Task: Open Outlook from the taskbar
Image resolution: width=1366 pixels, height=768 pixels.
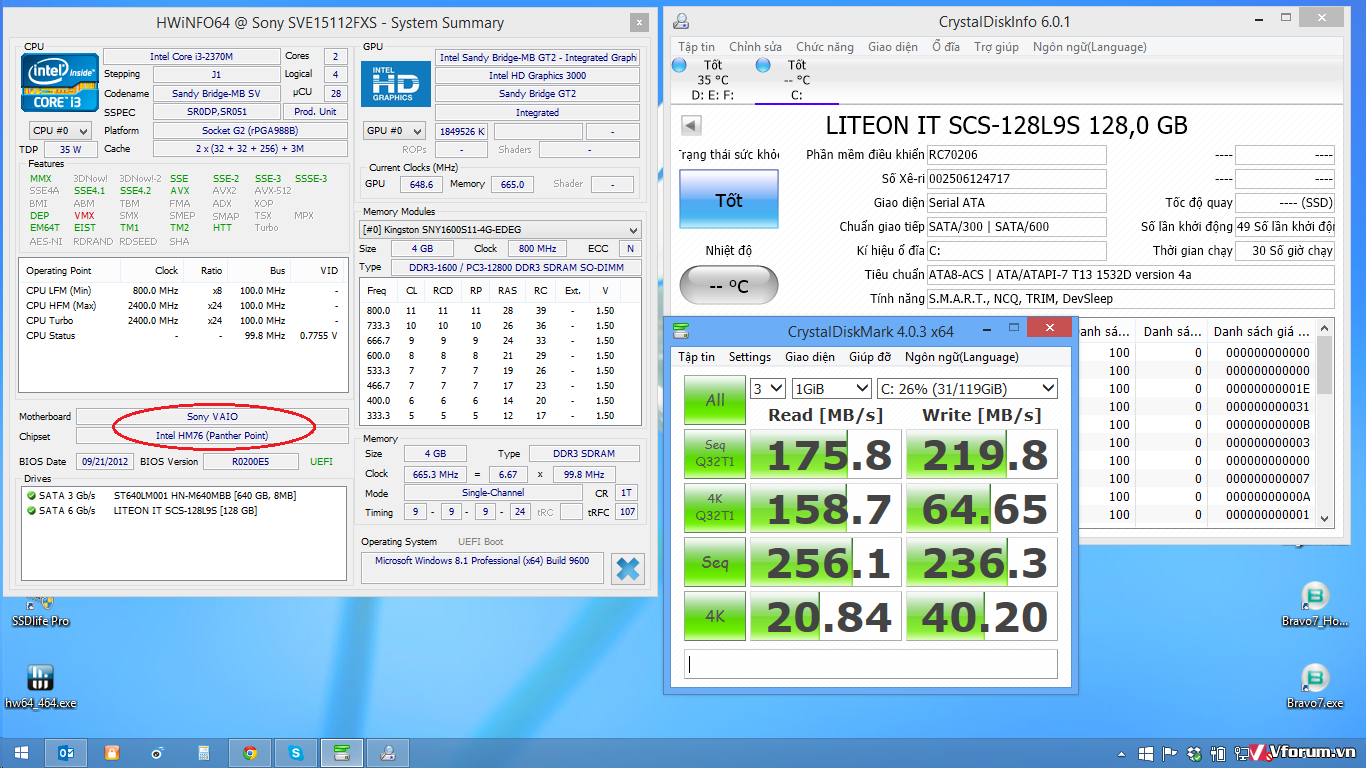Action: point(68,752)
